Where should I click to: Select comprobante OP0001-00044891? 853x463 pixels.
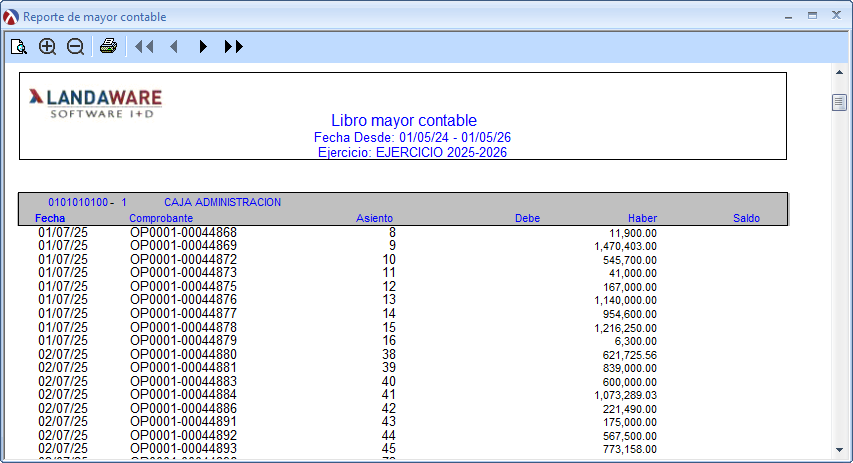click(x=183, y=422)
